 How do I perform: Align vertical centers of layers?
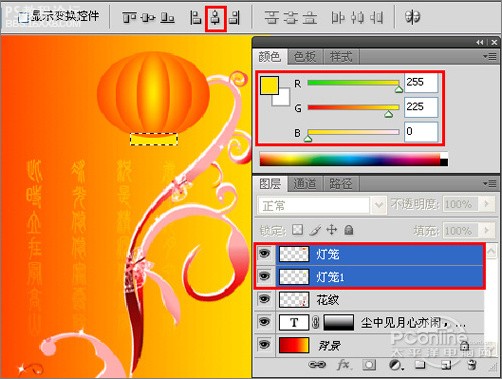tap(148, 17)
